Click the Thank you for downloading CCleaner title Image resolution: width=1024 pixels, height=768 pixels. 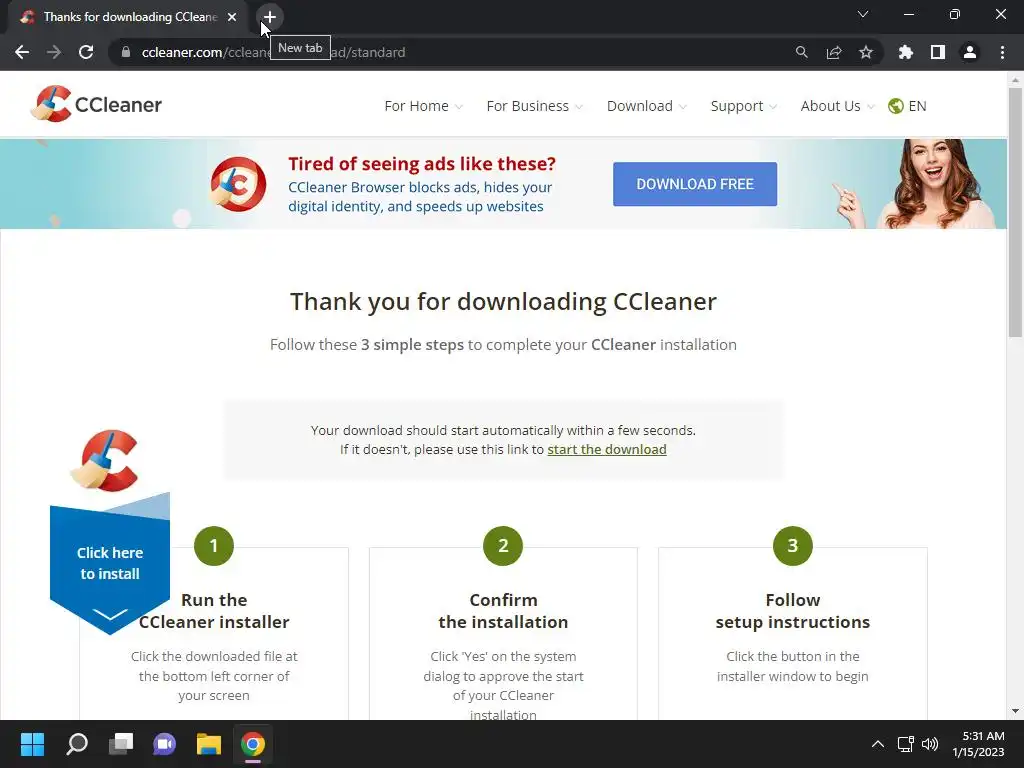(x=503, y=302)
